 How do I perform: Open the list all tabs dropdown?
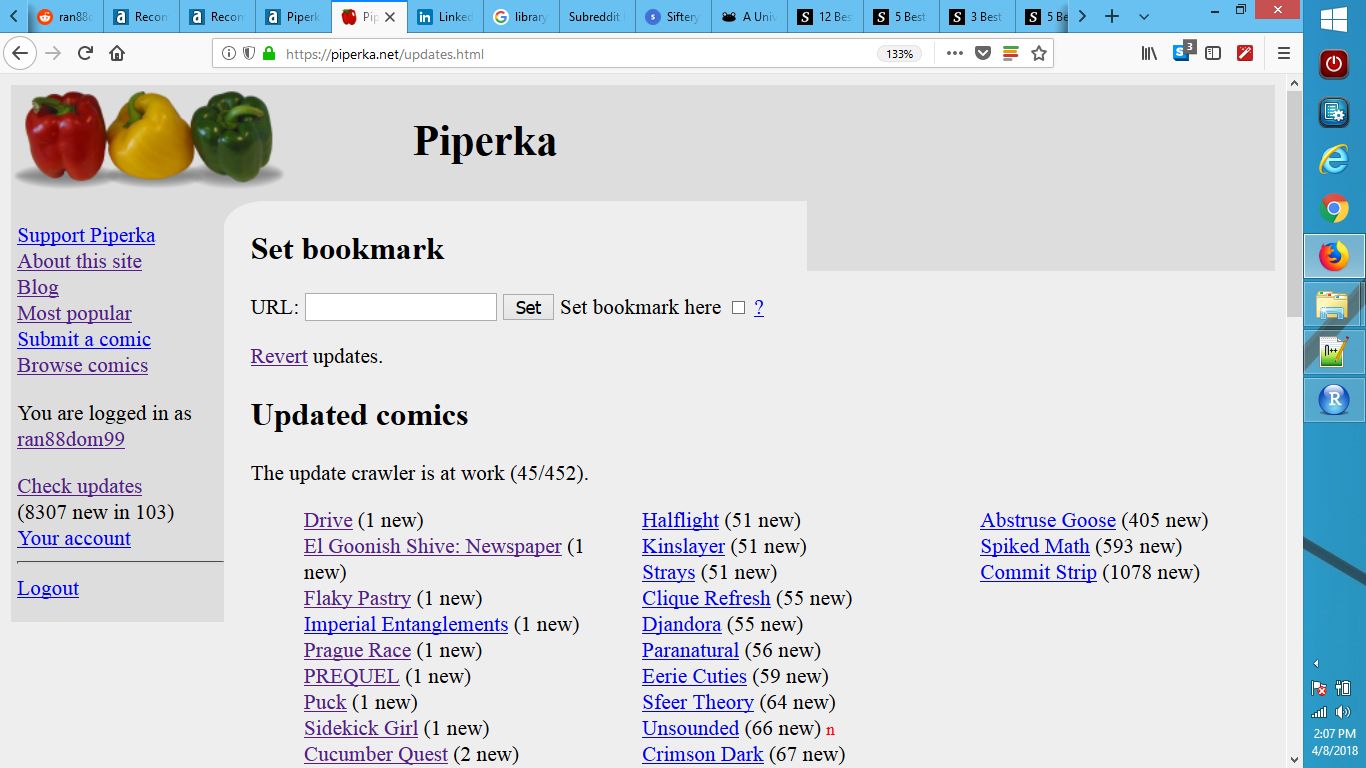(x=1144, y=16)
